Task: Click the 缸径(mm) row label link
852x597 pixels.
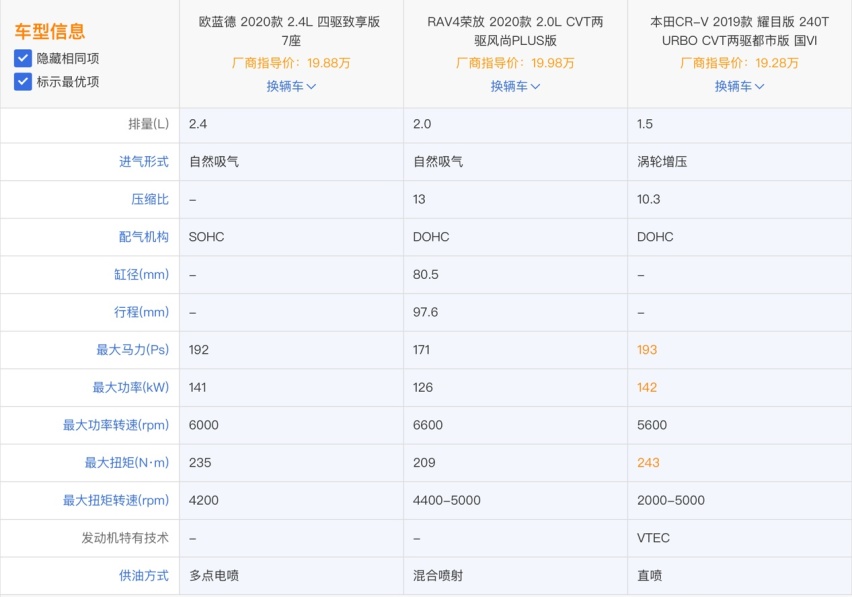Action: 141,275
